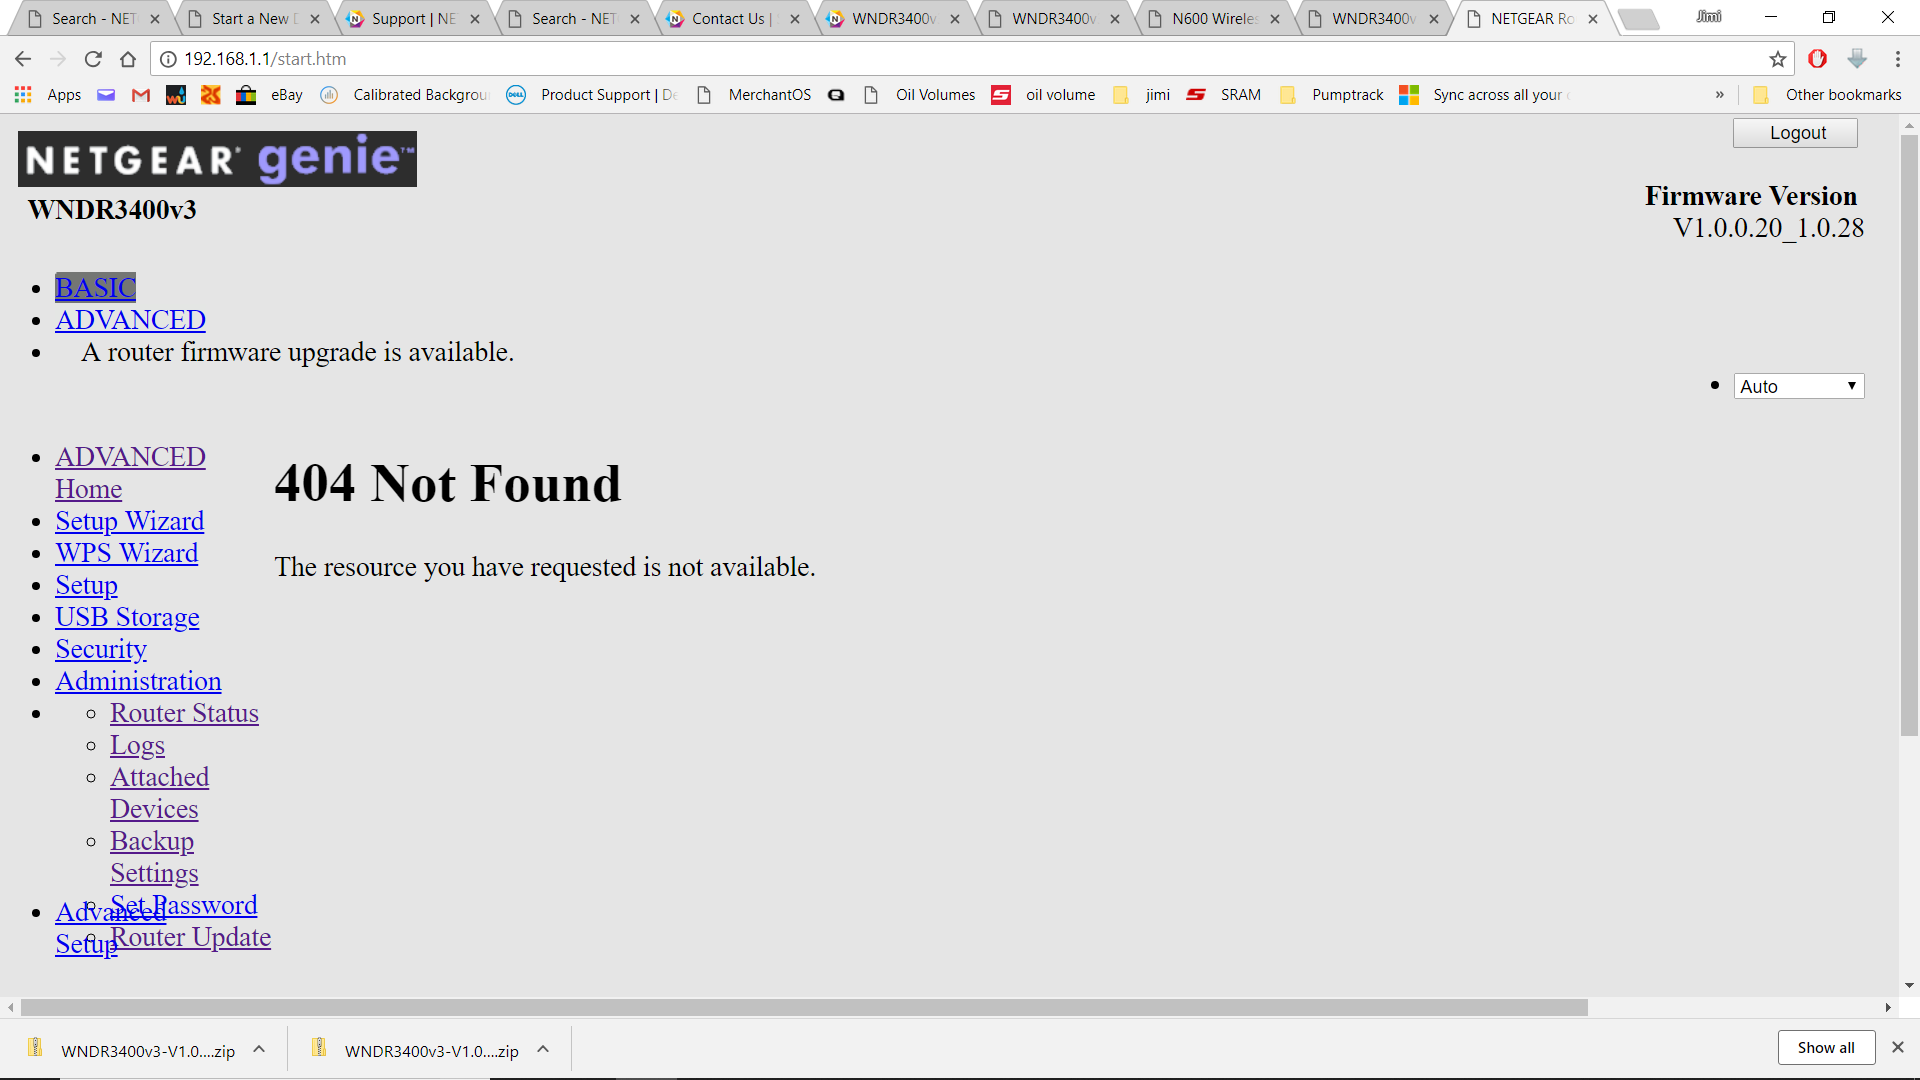Open the Gmail bookmark icon
The width and height of the screenshot is (1920, 1080).
(x=141, y=95)
